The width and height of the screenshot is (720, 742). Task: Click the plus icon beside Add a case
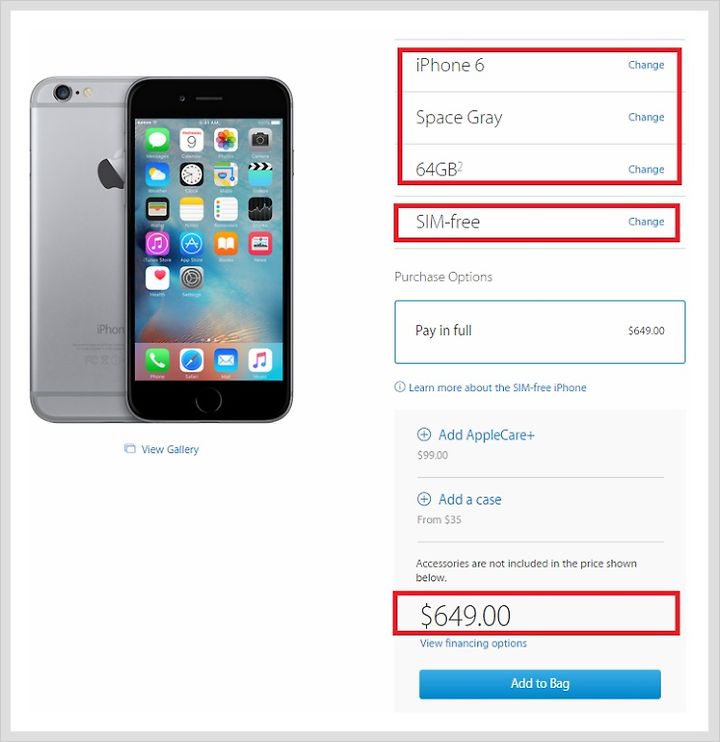click(424, 499)
